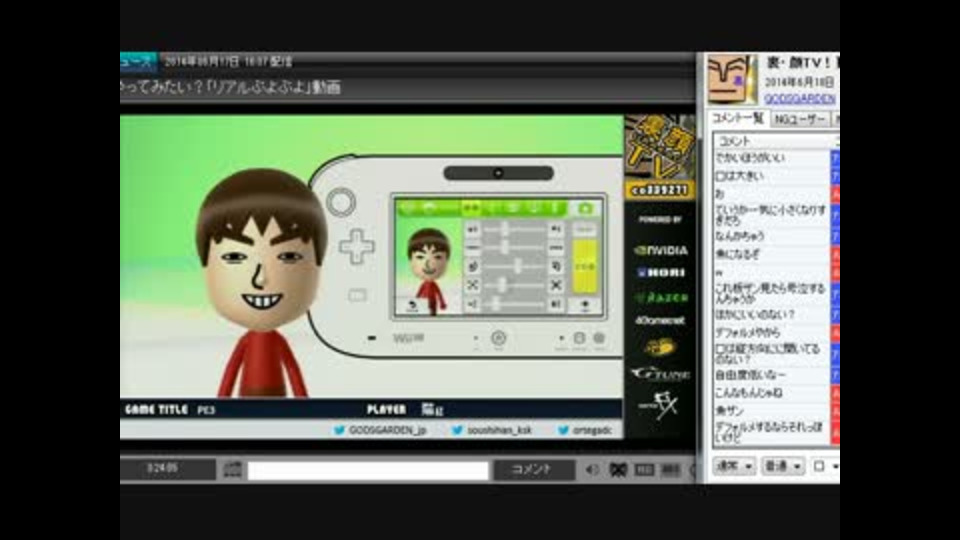Viewport: 960px width, 540px height.
Task: Switch to the NGユーザー tab
Action: pos(800,119)
